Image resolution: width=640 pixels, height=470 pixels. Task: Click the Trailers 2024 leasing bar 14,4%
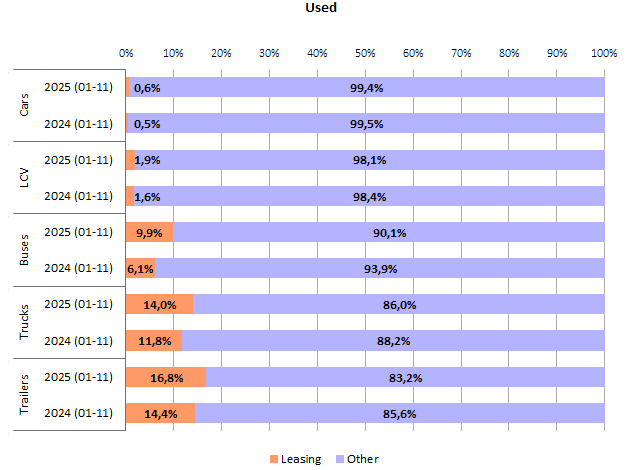160,413
